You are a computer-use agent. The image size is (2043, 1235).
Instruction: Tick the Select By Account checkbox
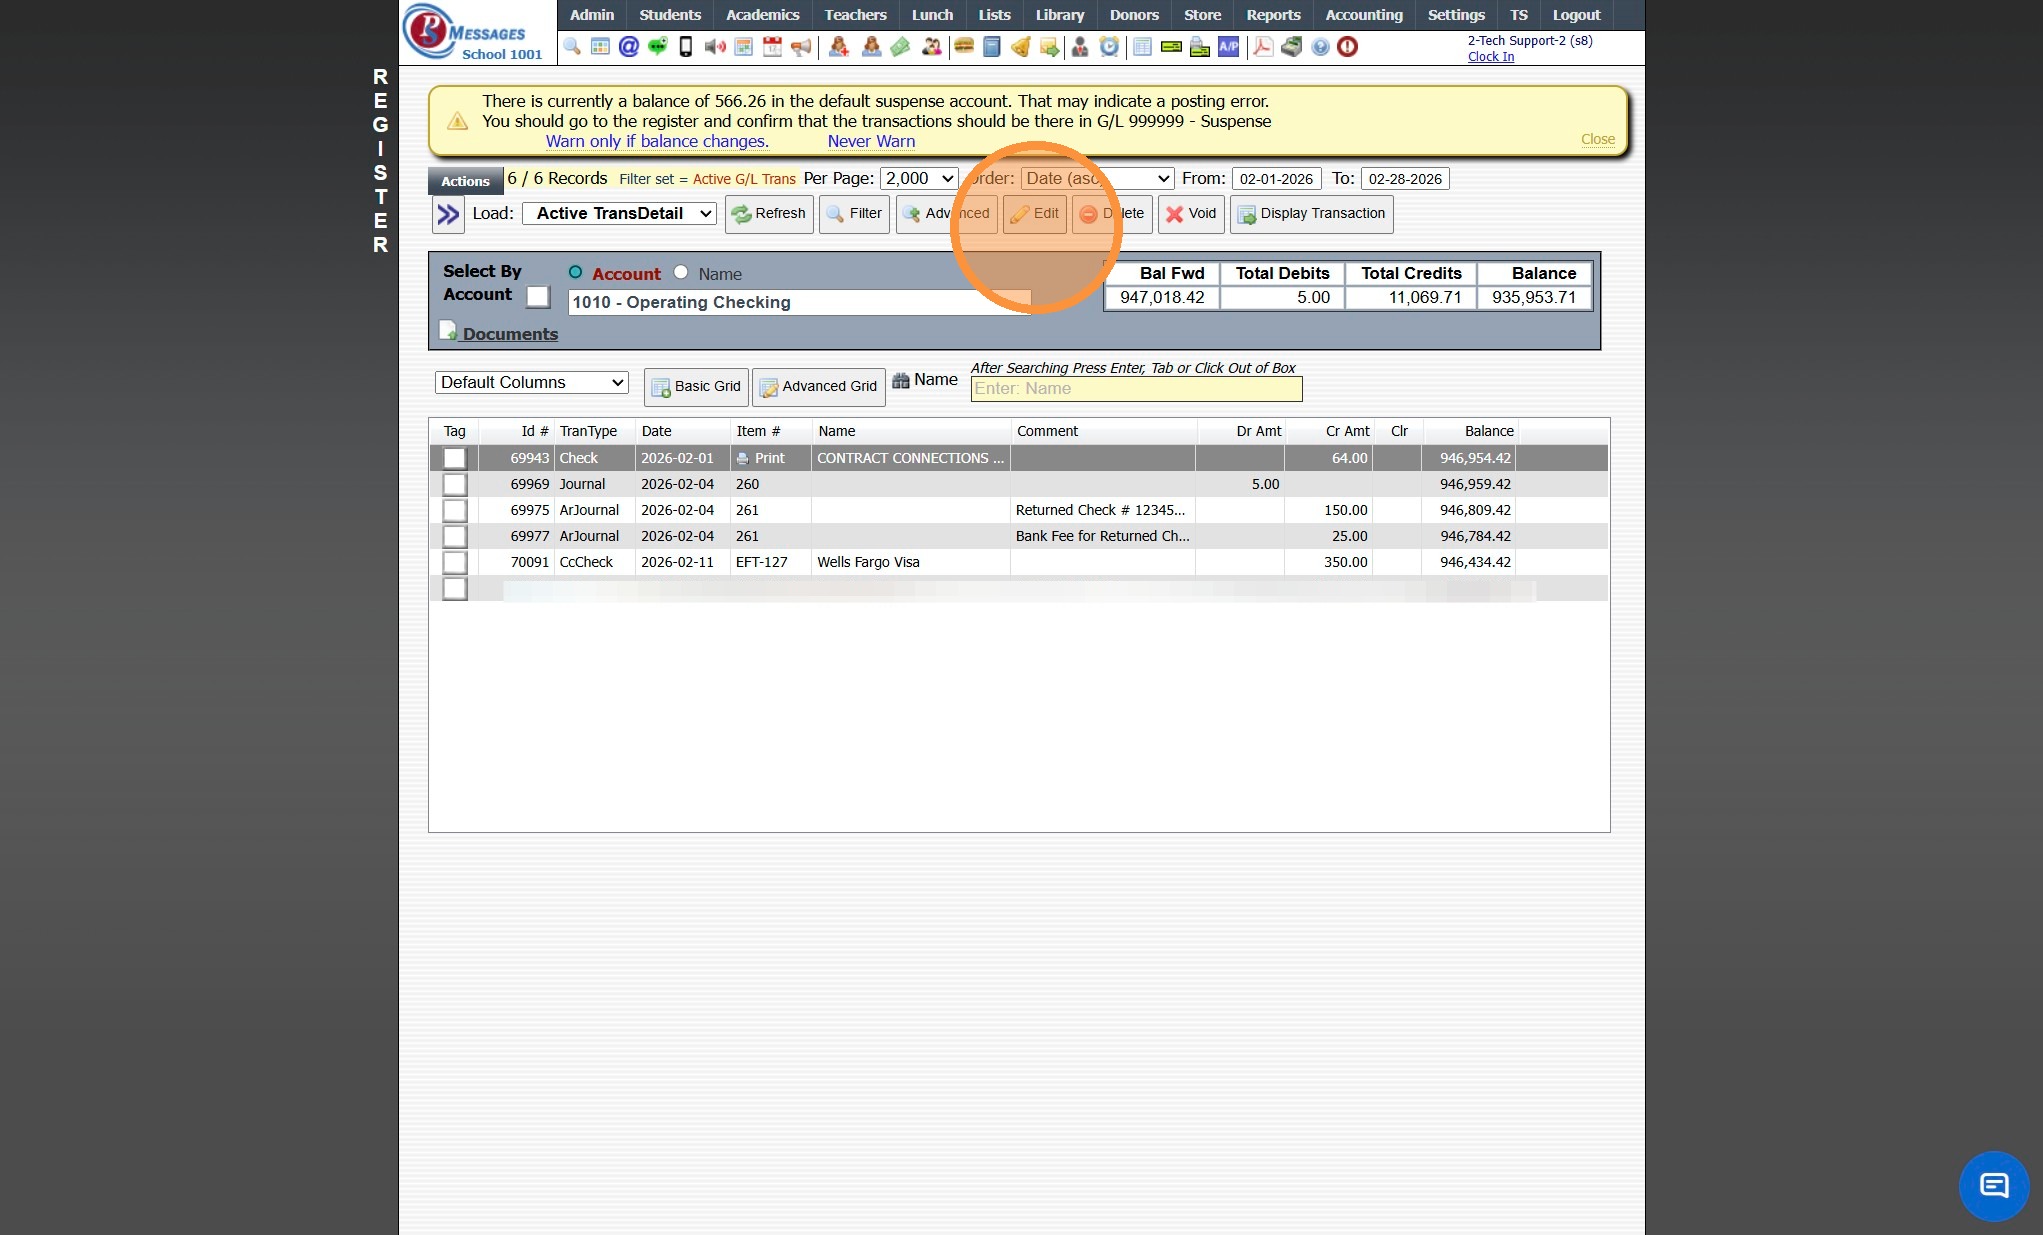coord(538,297)
